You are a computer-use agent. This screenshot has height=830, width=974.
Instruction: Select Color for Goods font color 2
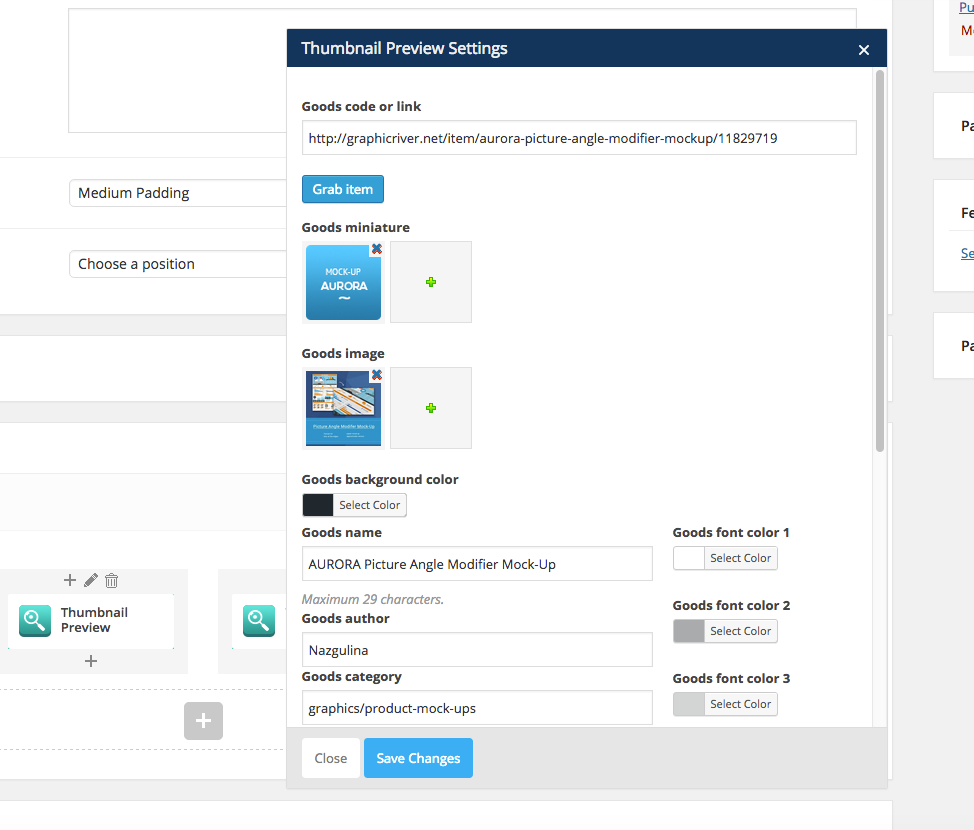pyautogui.click(x=740, y=631)
